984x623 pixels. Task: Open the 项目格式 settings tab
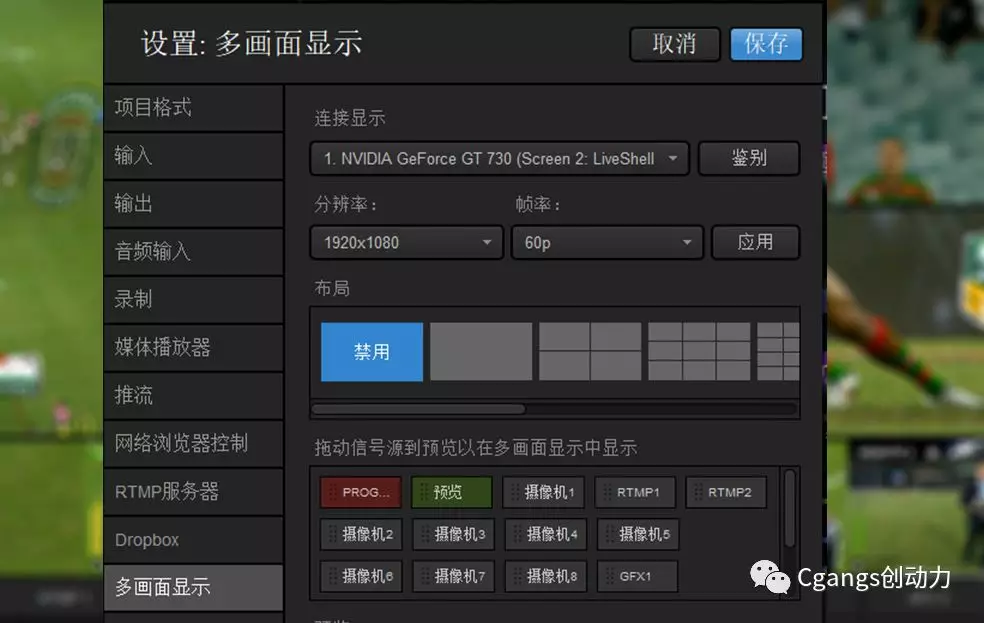193,108
